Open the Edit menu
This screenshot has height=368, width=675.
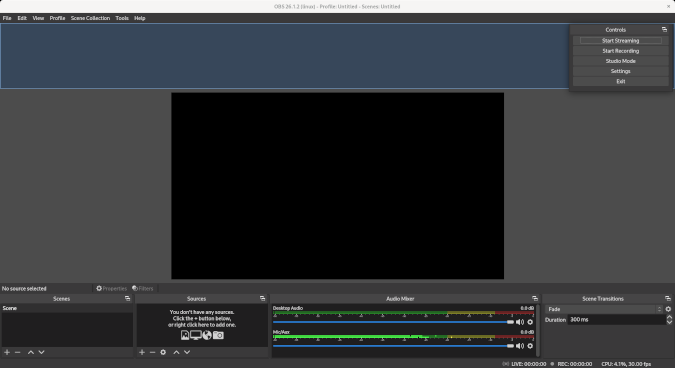(22, 18)
